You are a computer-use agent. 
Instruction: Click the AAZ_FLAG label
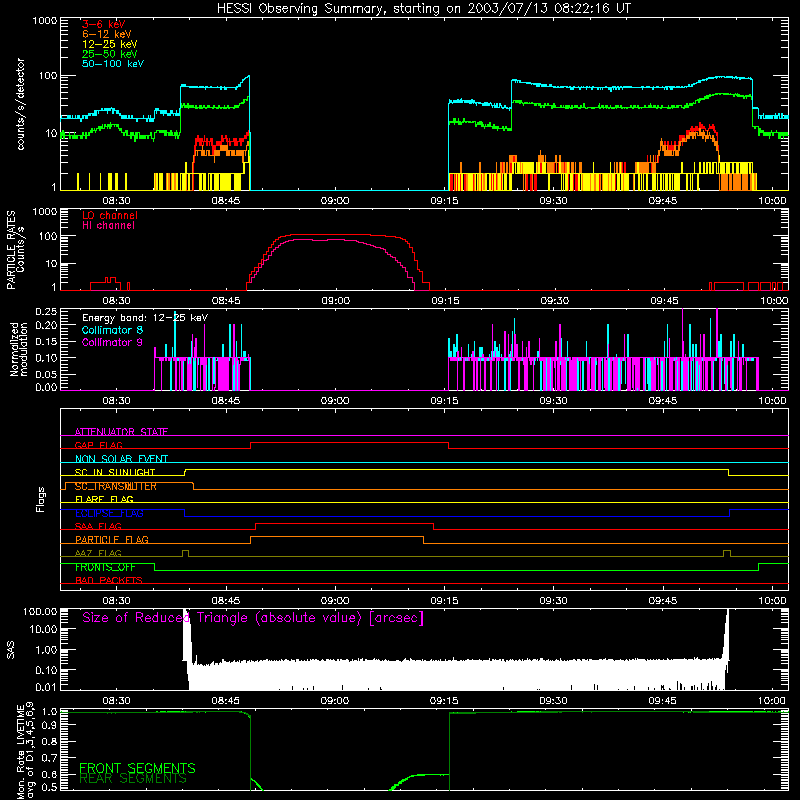tap(98, 553)
